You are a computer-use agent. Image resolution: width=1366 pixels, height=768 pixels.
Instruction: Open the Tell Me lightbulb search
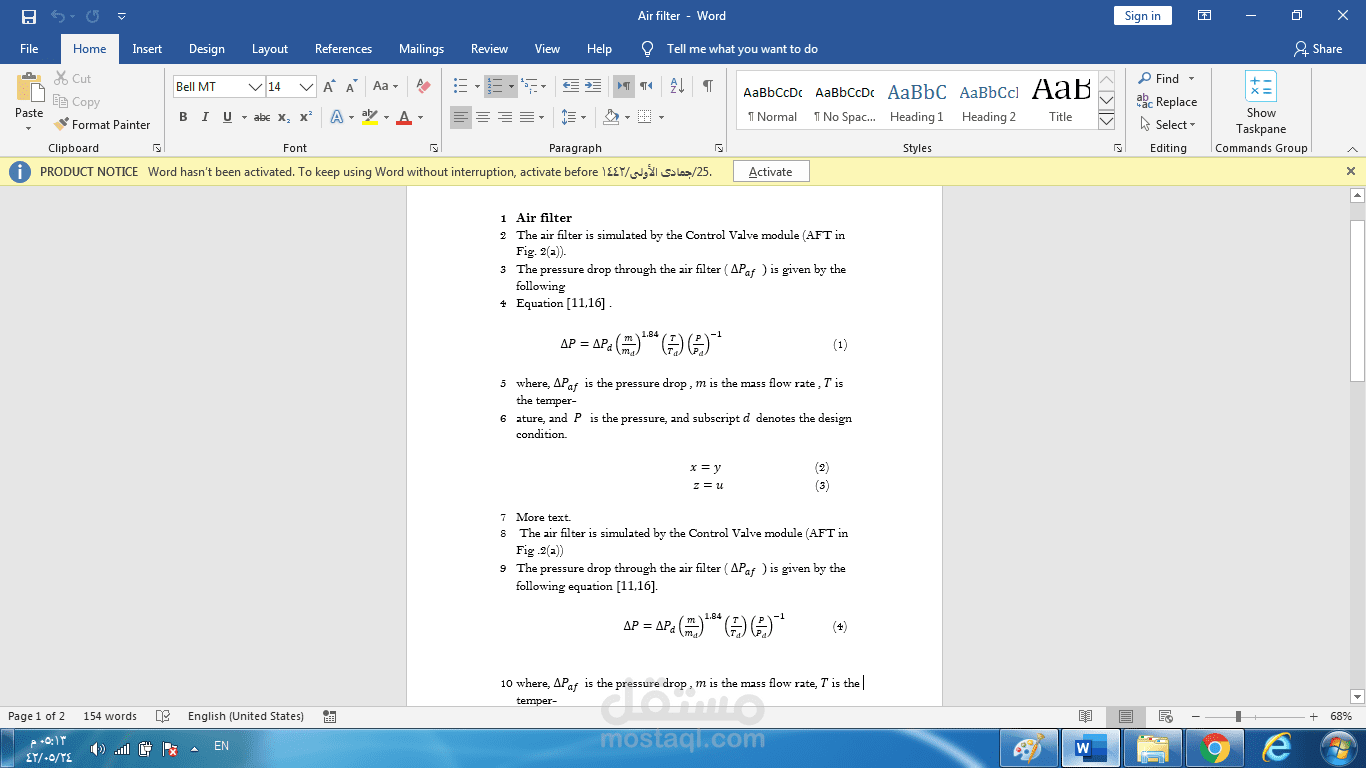pyautogui.click(x=647, y=49)
